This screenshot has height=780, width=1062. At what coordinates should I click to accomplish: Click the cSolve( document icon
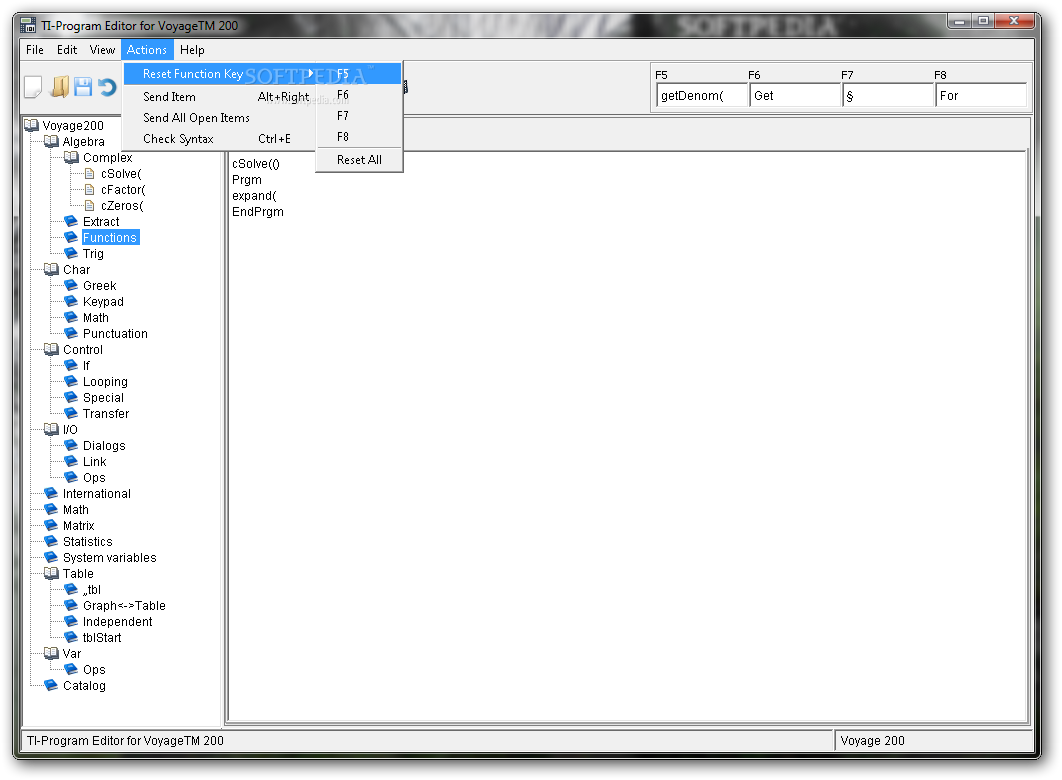point(89,173)
